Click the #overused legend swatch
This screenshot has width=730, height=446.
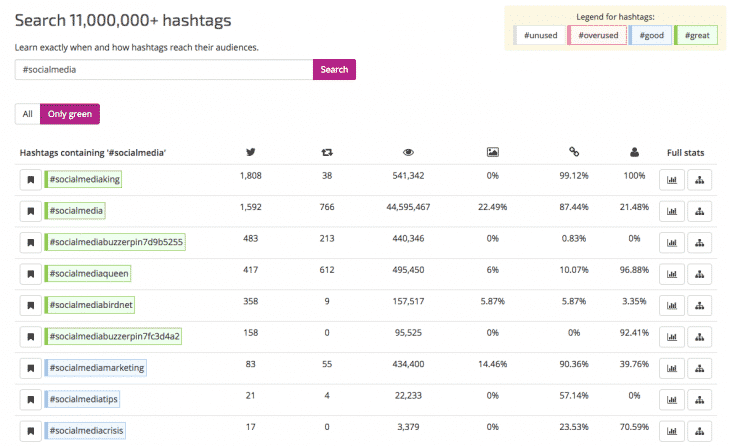tap(596, 35)
